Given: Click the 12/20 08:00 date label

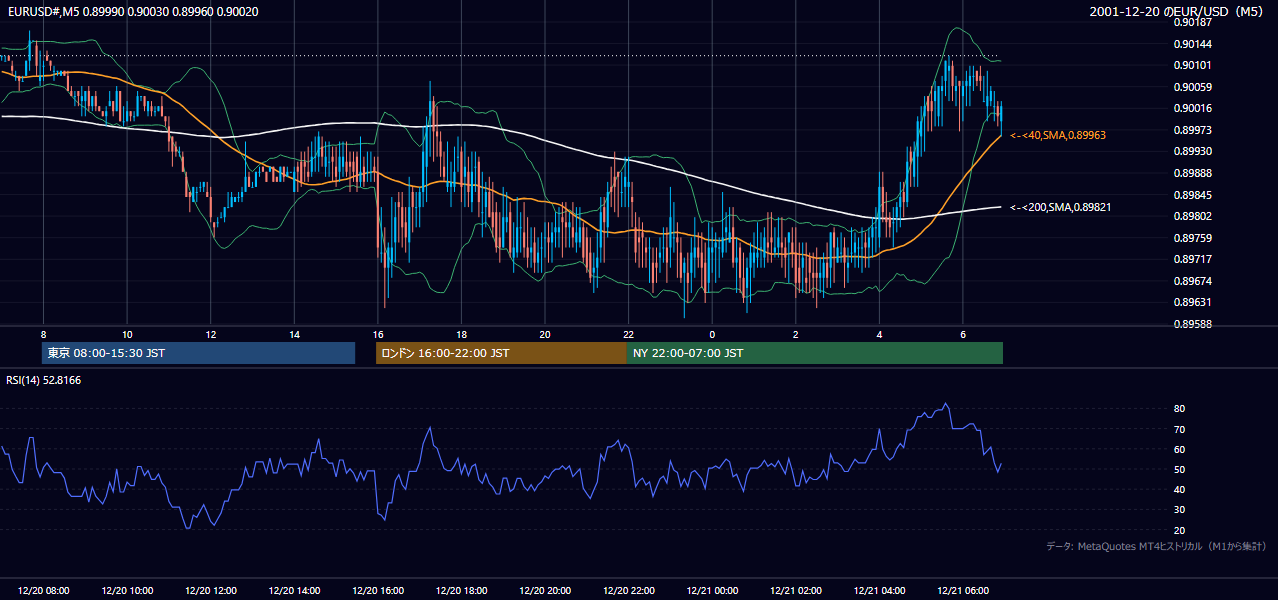Looking at the screenshot, I should pyautogui.click(x=44, y=591).
